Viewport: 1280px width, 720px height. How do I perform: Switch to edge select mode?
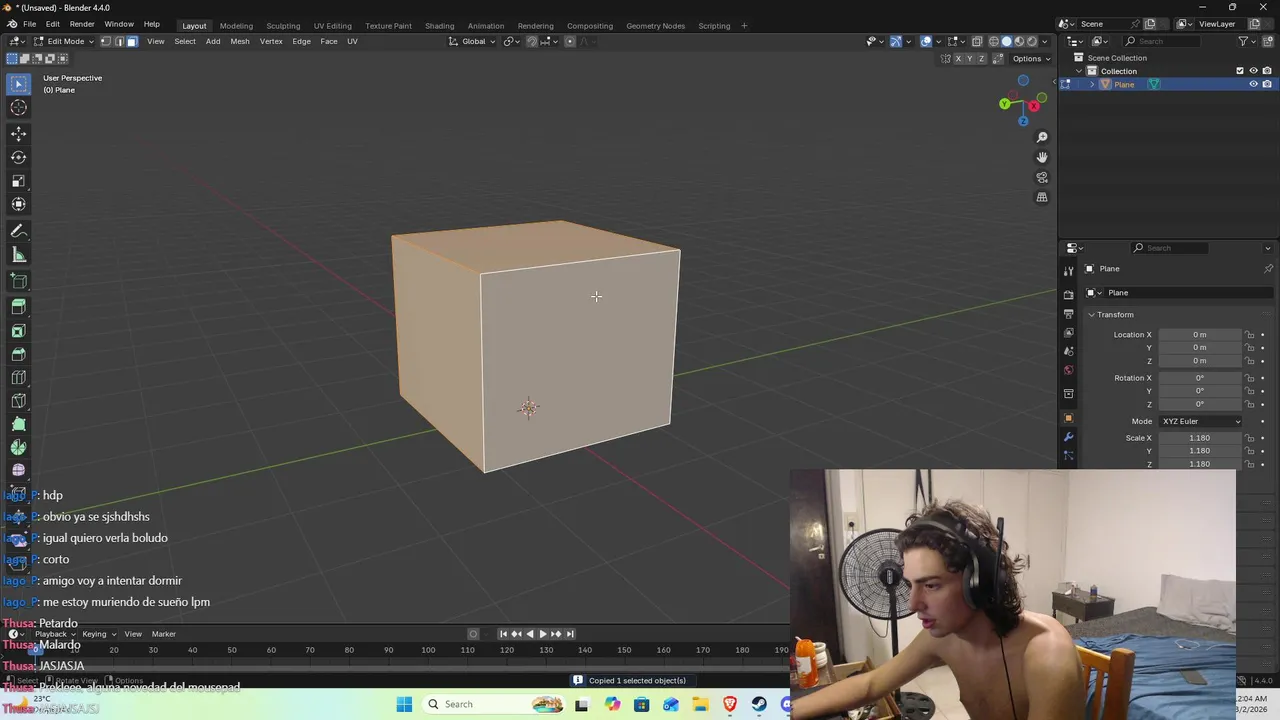[119, 41]
